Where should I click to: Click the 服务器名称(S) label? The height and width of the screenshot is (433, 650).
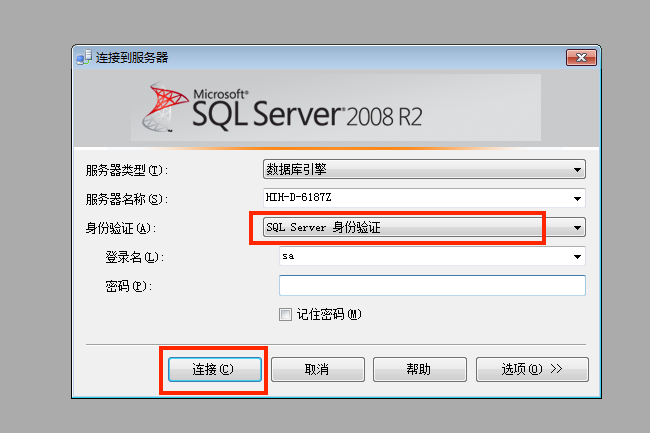pyautogui.click(x=126, y=199)
